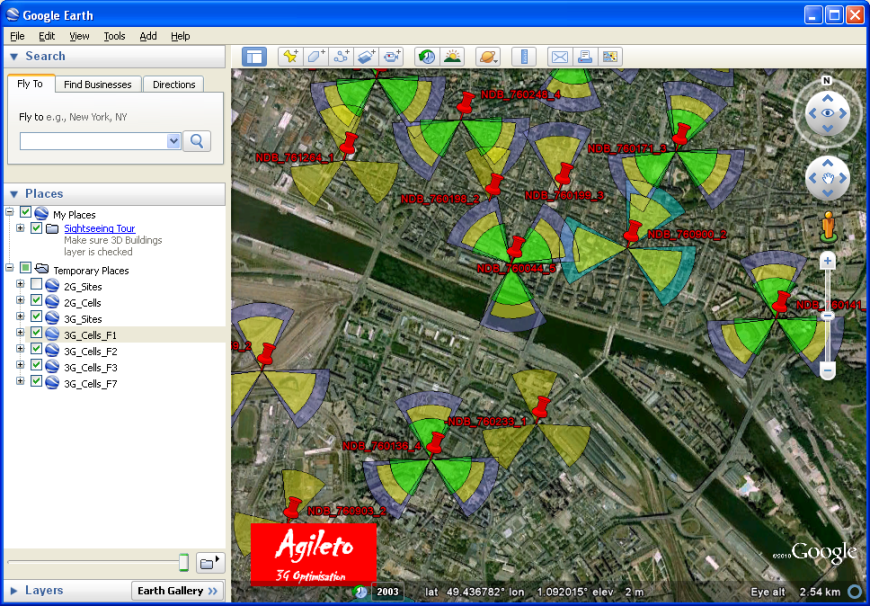Click the Places opacity slider handle

183,563
